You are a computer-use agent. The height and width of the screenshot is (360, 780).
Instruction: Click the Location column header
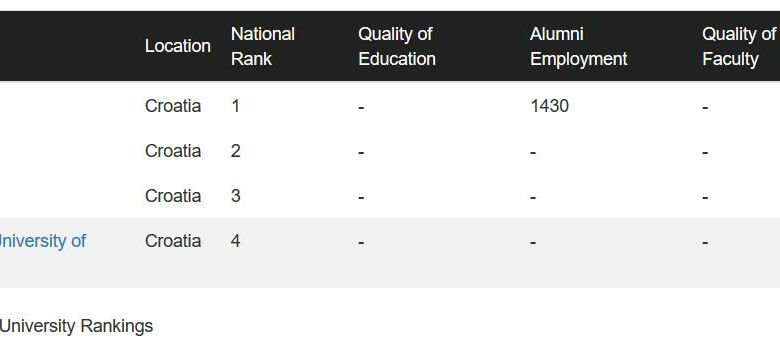pyautogui.click(x=178, y=46)
